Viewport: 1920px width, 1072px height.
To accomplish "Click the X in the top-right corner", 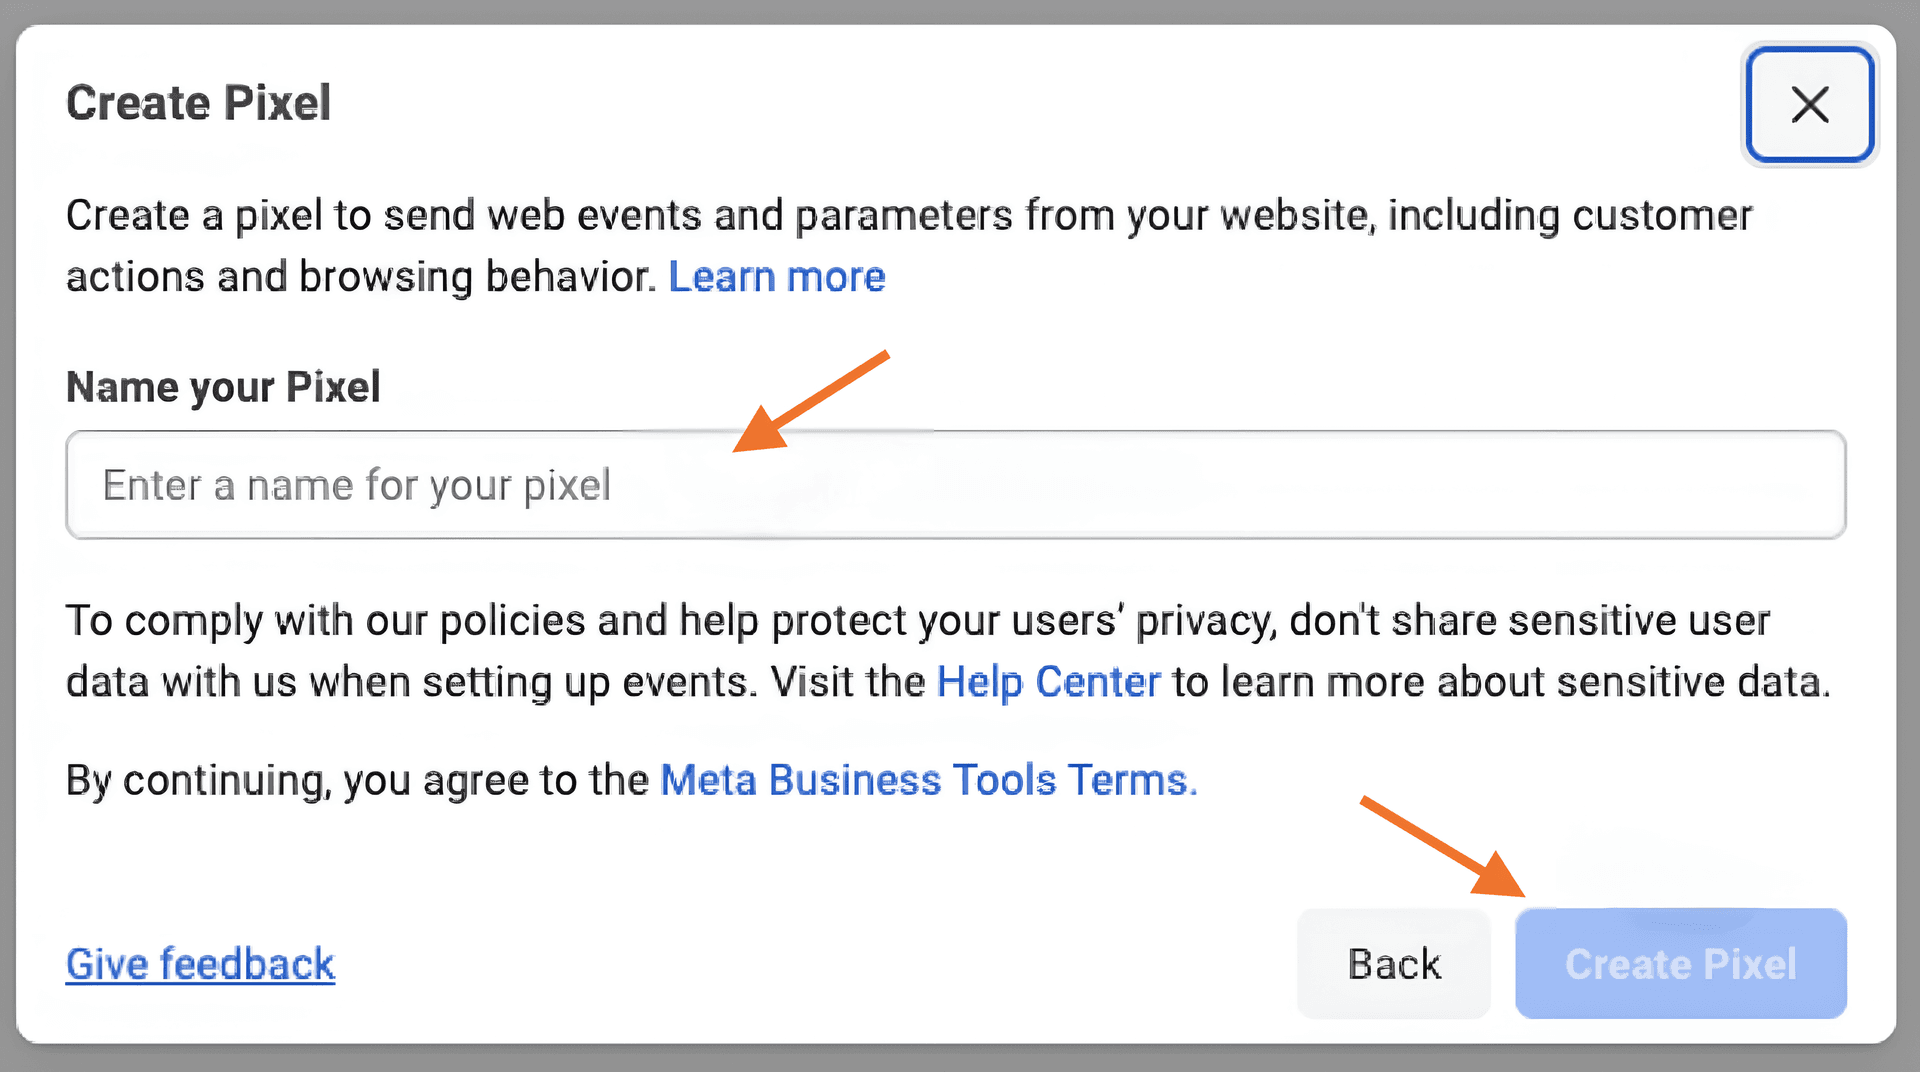I will (x=1810, y=104).
